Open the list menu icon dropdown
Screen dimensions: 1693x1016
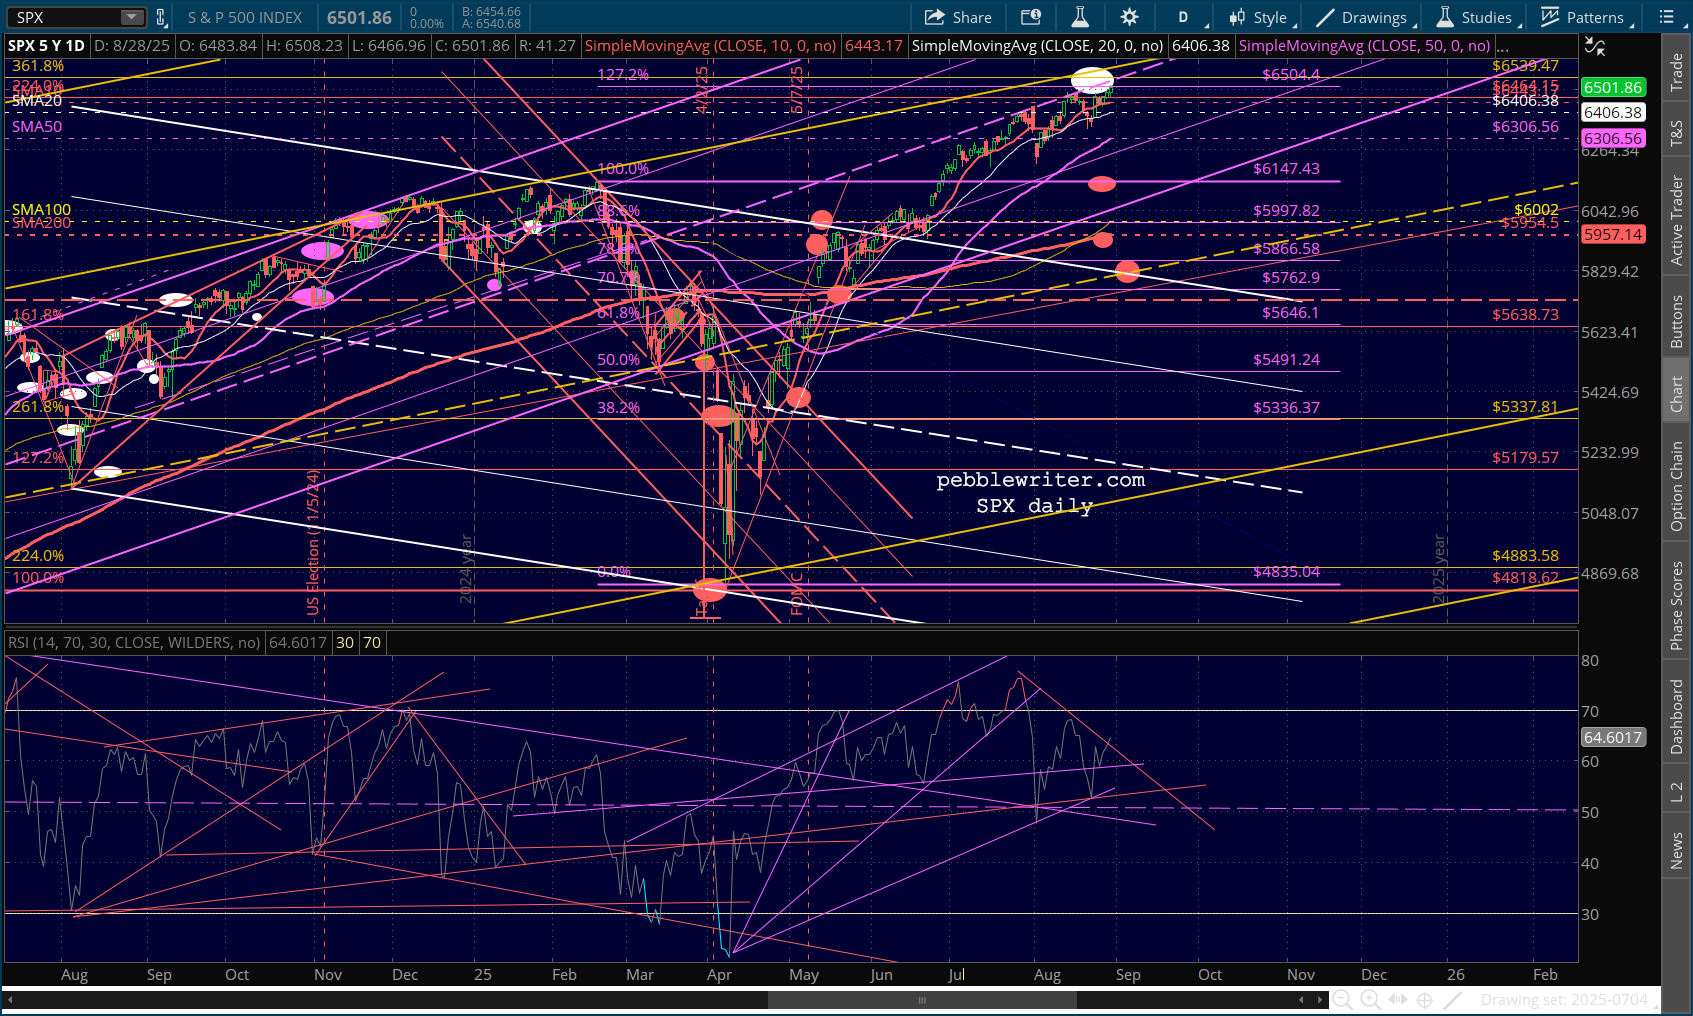(x=1671, y=17)
